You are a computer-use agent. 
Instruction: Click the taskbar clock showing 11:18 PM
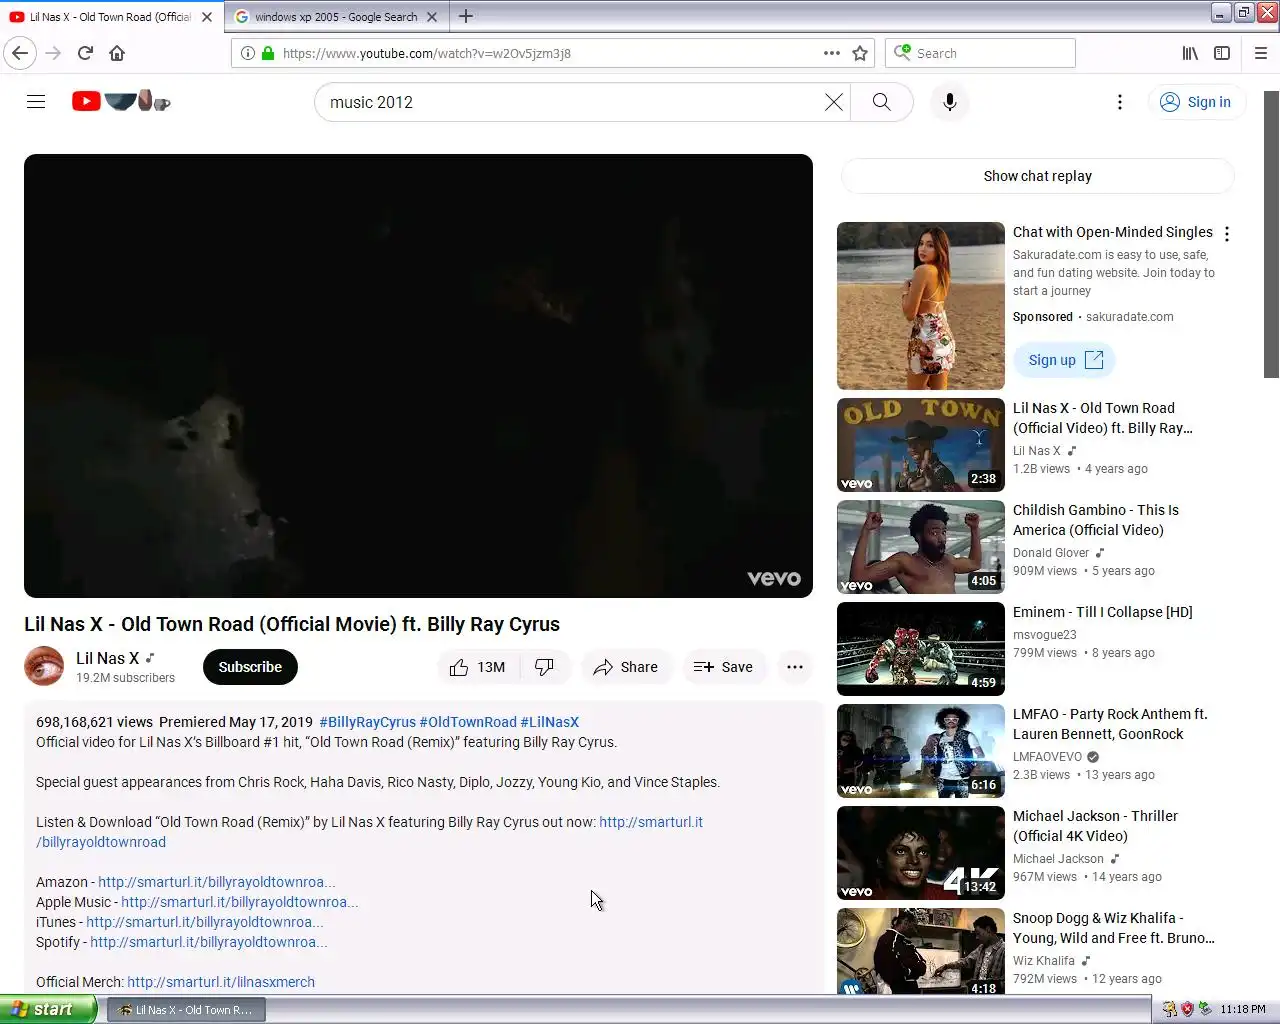[x=1243, y=1009]
